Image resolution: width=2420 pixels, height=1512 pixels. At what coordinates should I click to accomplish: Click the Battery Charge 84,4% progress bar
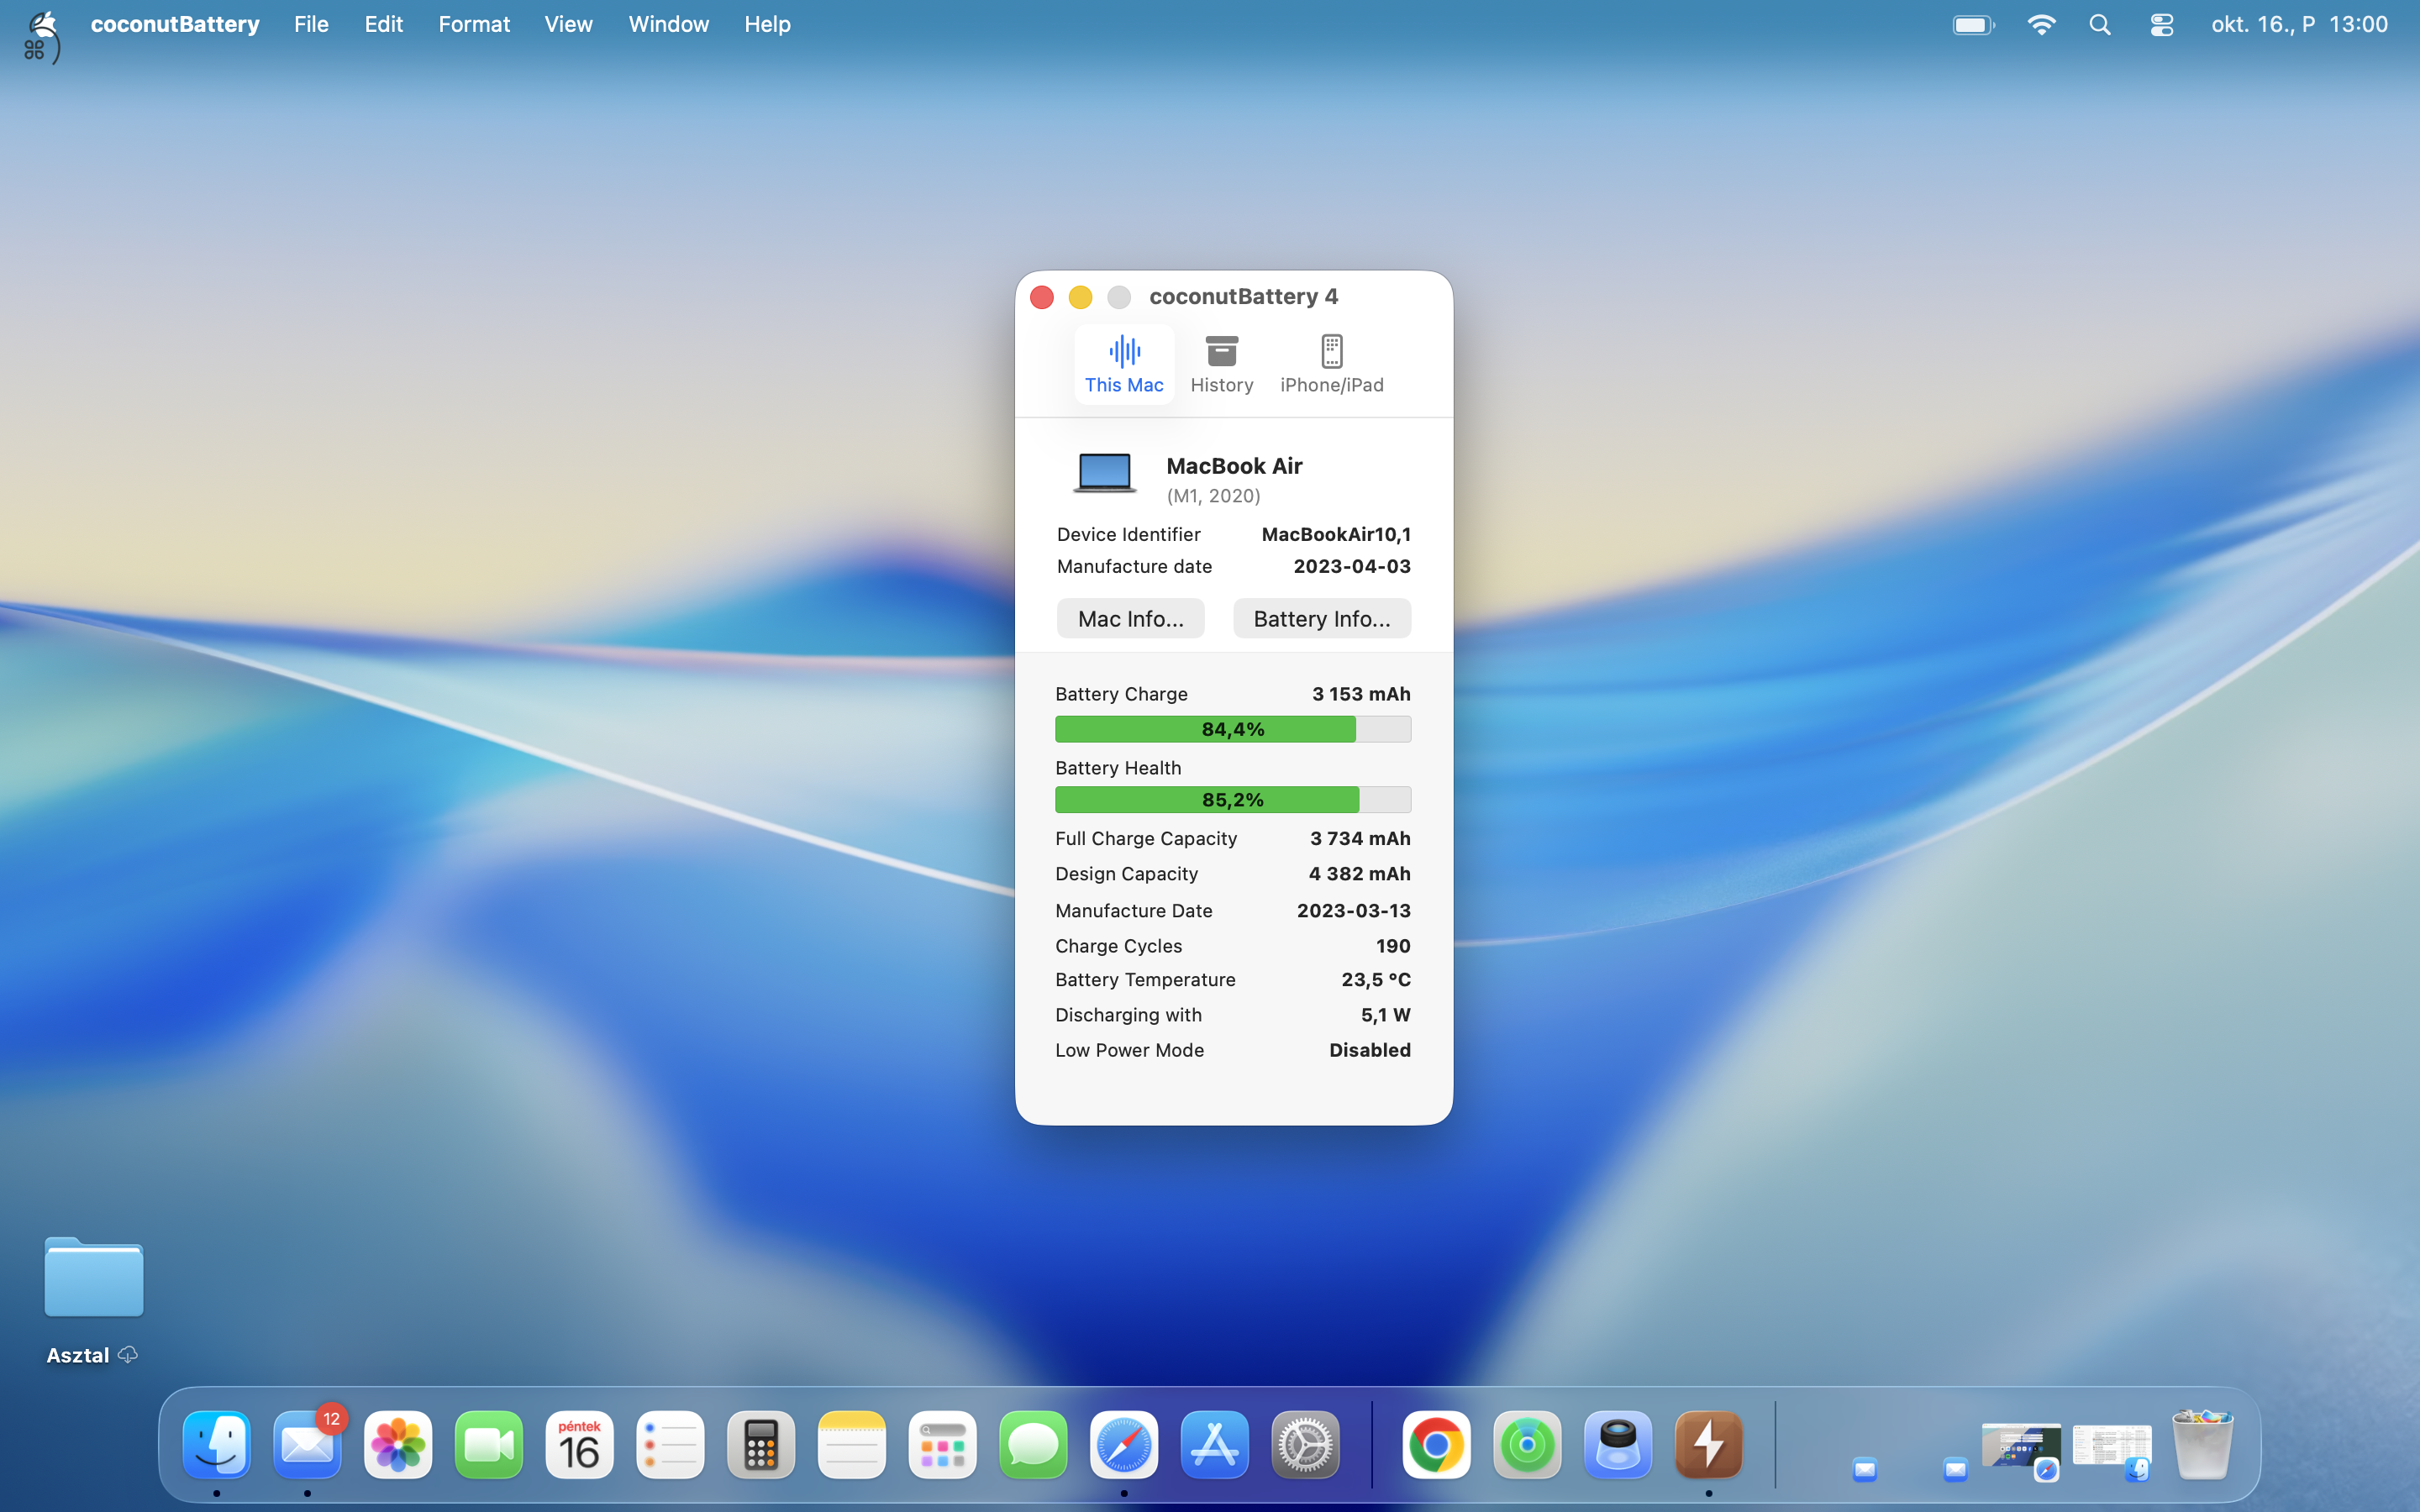pyautogui.click(x=1232, y=729)
